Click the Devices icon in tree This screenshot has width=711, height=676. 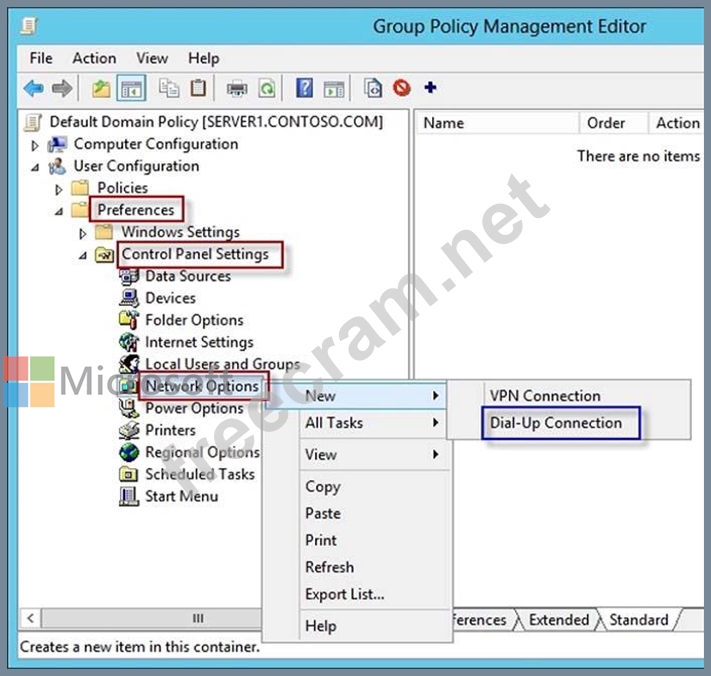pos(129,298)
